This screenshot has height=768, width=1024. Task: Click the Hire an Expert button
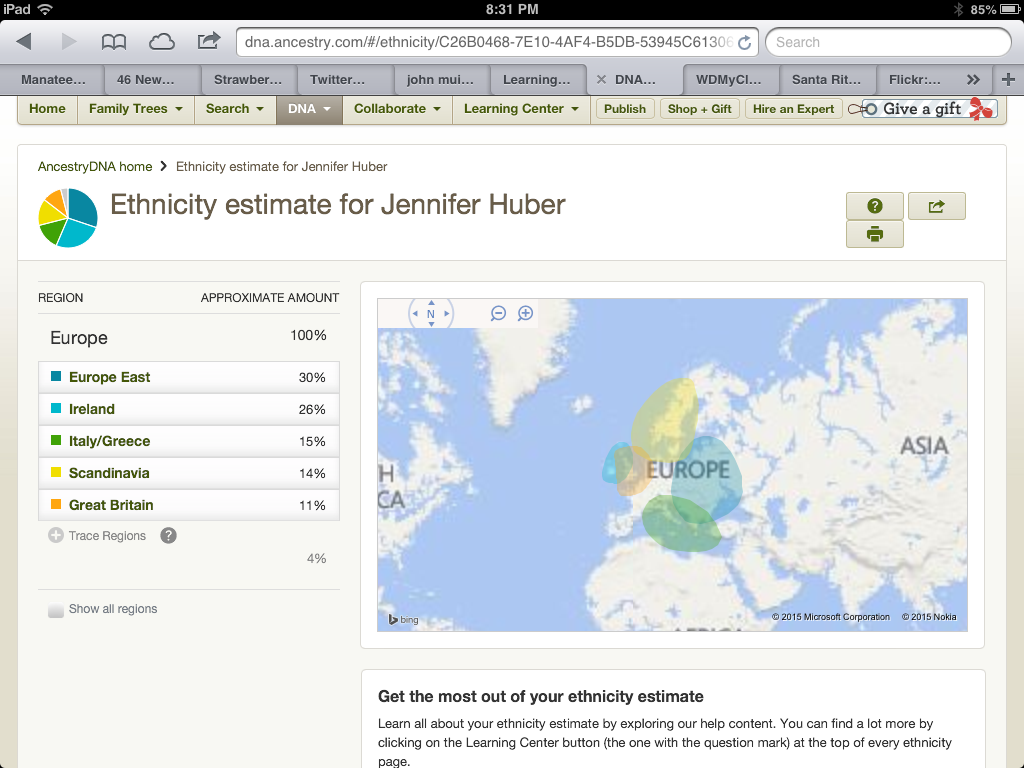point(793,109)
